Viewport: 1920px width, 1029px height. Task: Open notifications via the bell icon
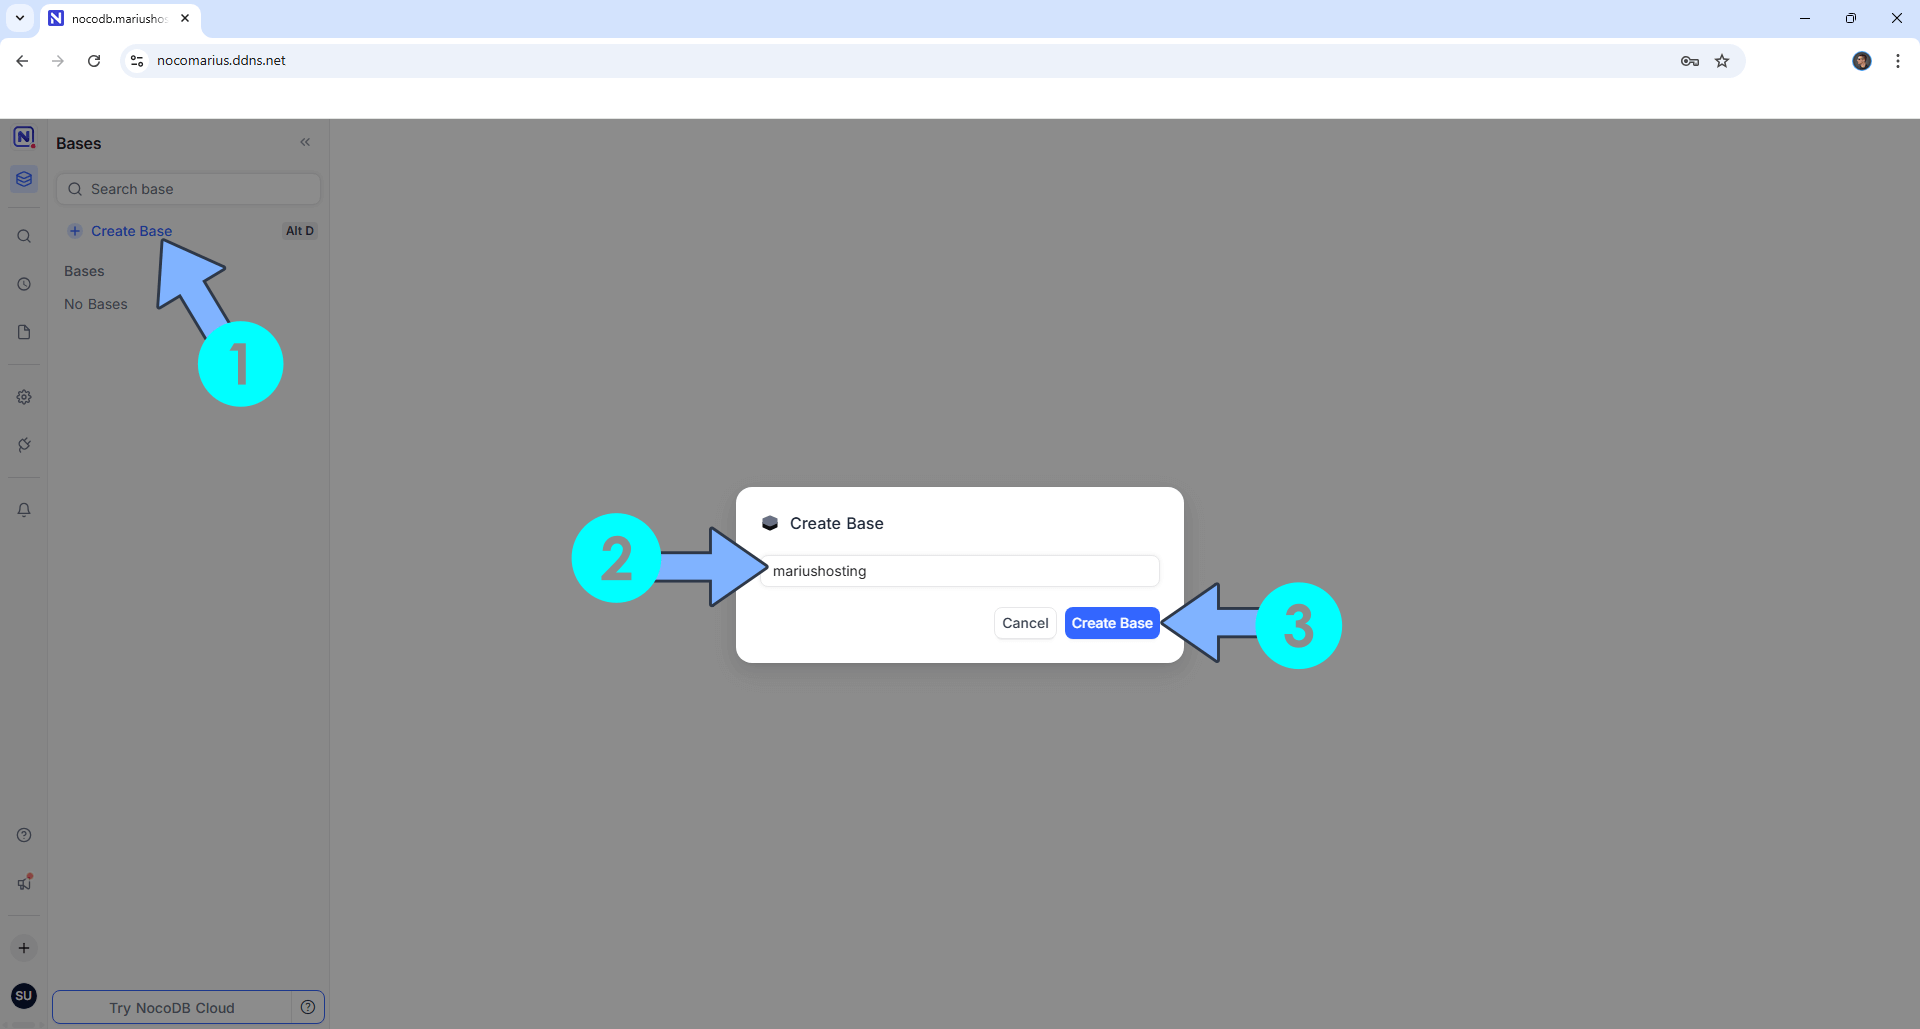[23, 509]
